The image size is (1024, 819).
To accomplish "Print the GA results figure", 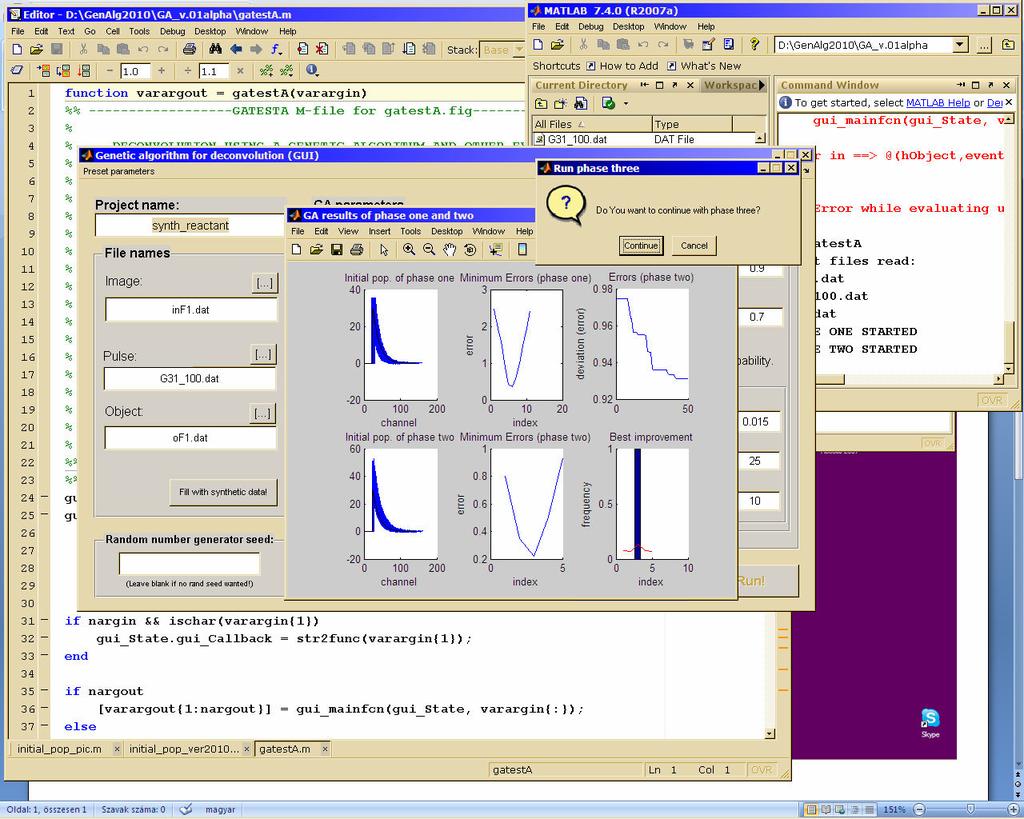I will (357, 249).
